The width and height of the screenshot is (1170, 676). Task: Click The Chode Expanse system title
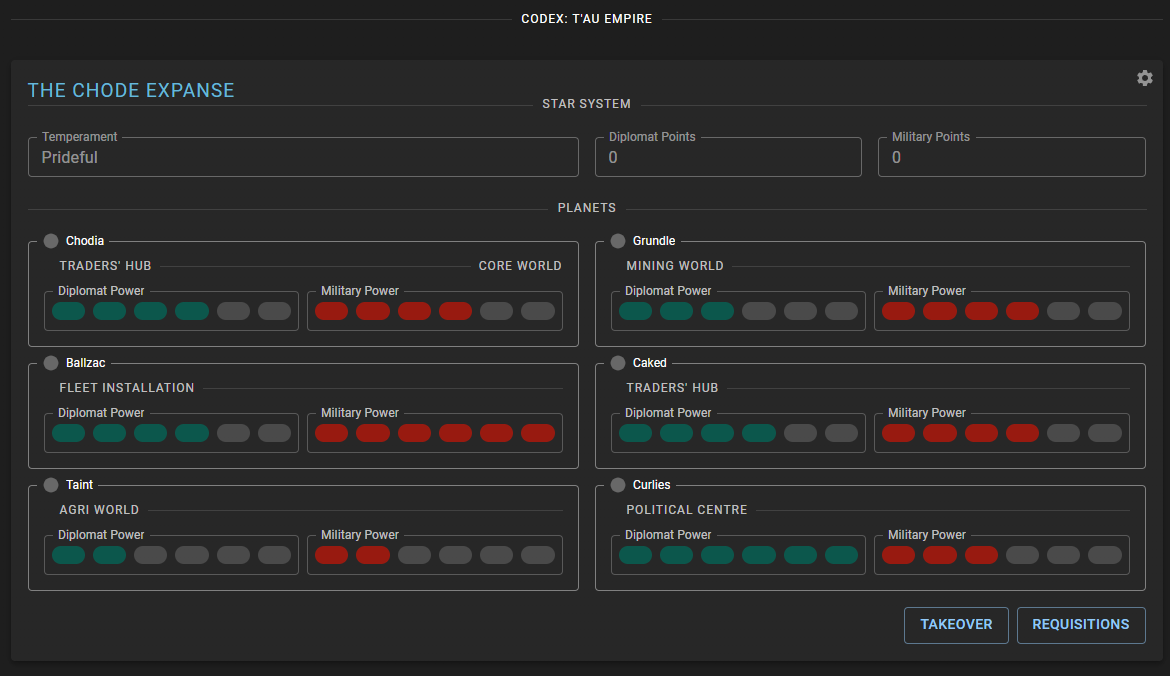[x=131, y=90]
